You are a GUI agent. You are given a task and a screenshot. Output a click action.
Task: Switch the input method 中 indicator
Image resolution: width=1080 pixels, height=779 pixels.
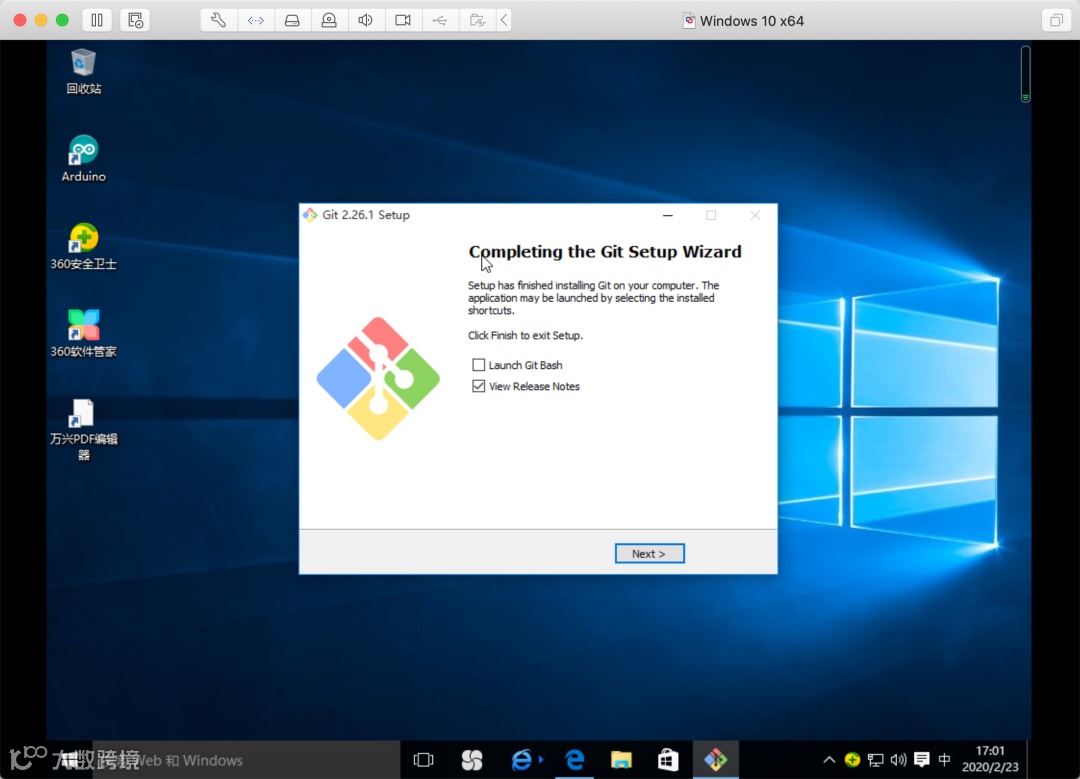(x=944, y=760)
